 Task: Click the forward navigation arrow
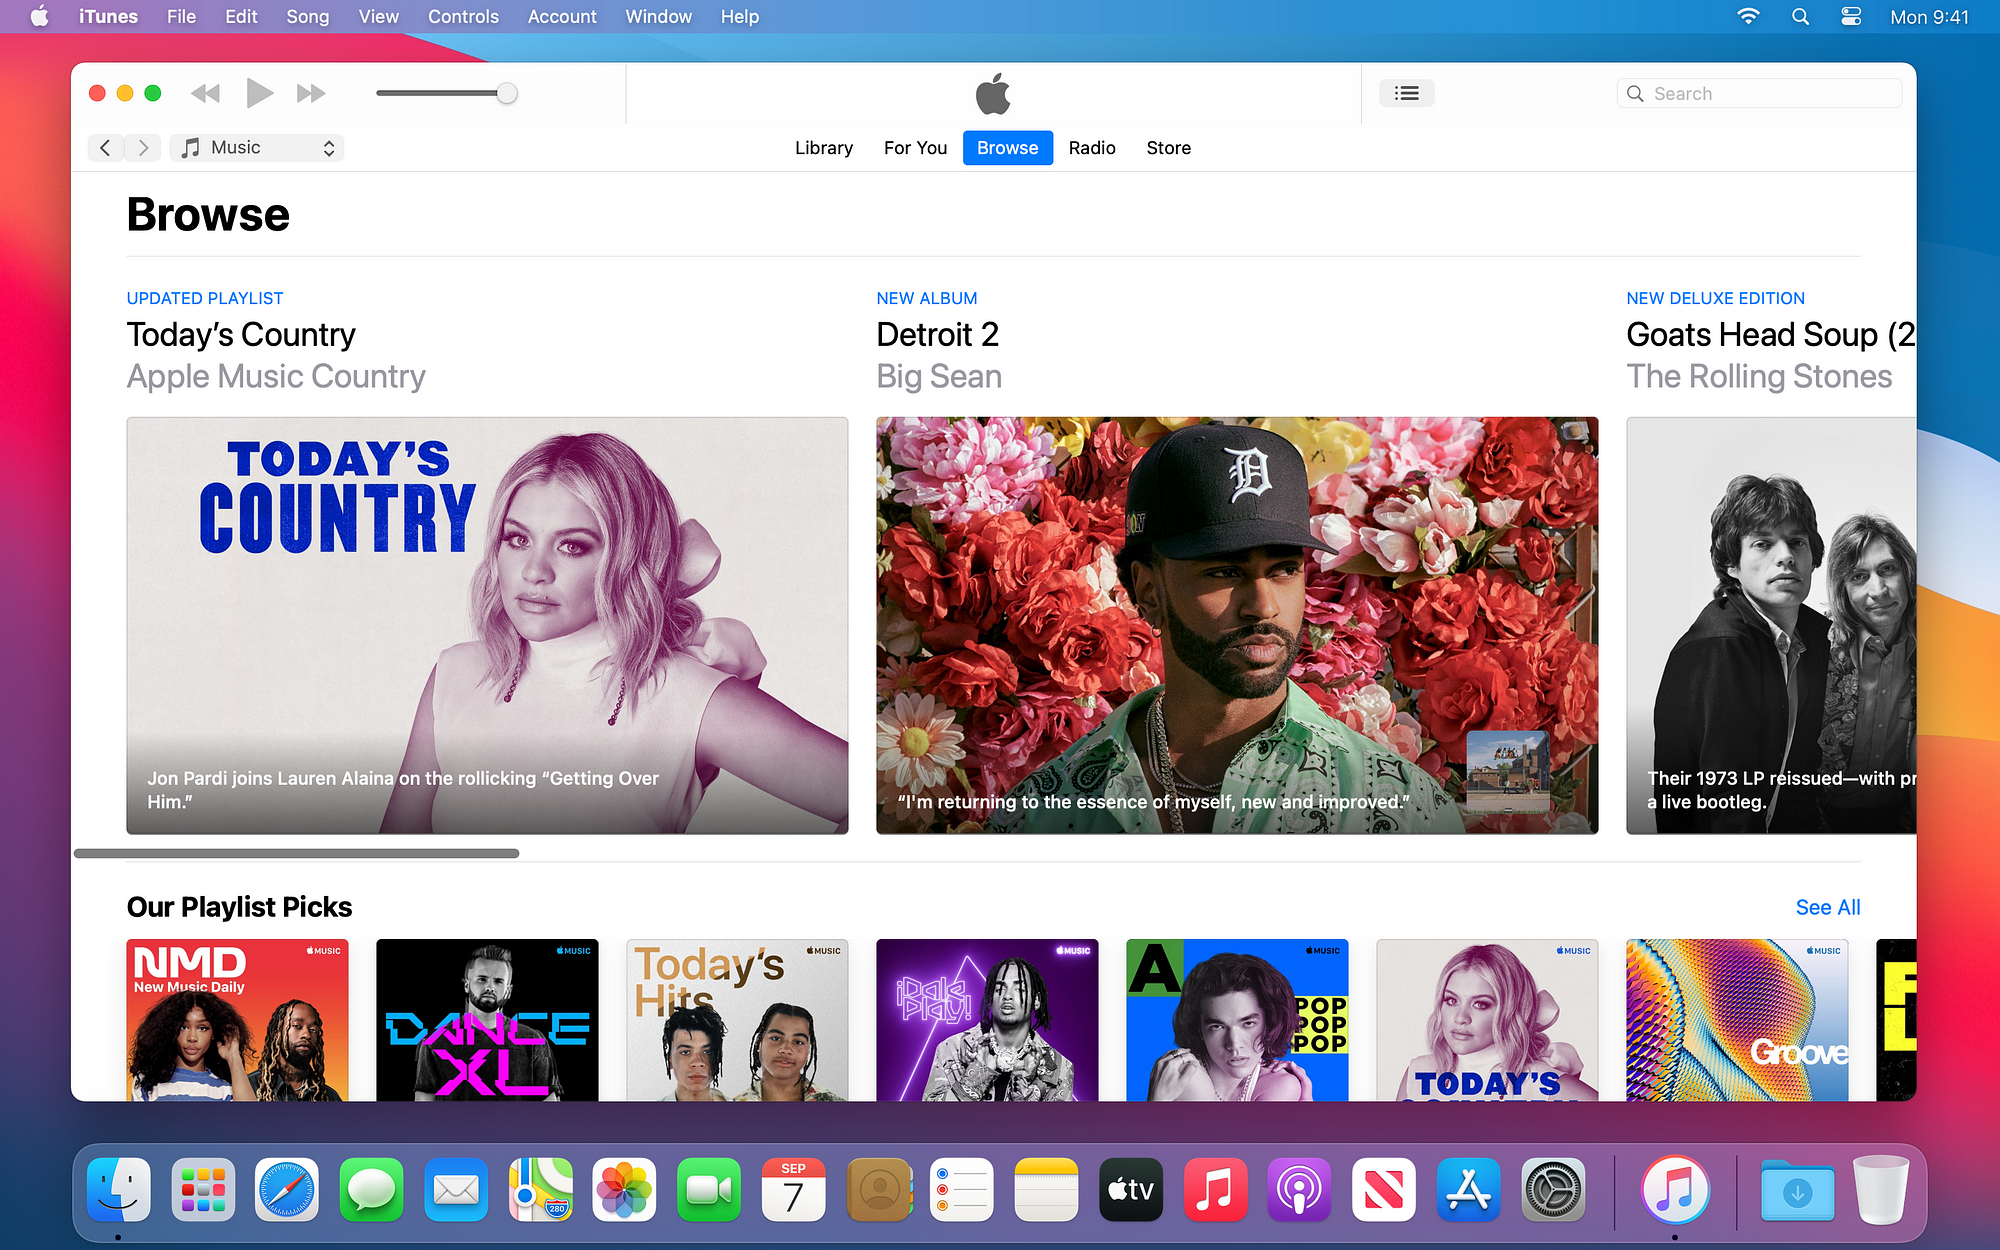coord(144,147)
